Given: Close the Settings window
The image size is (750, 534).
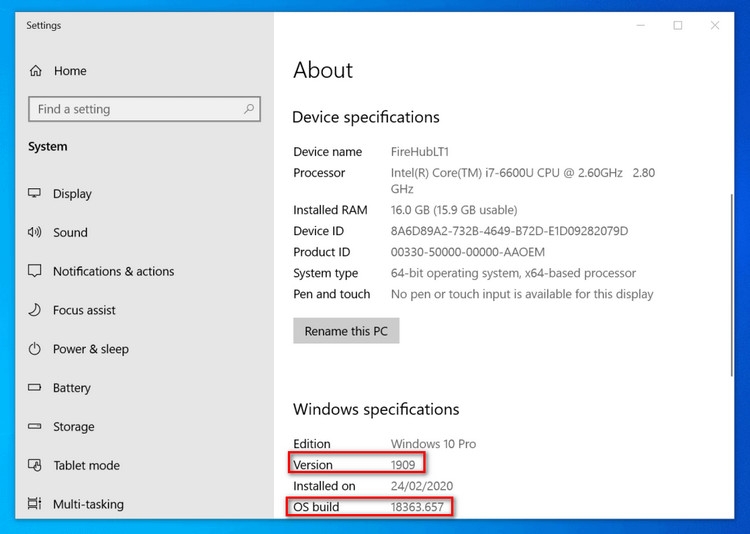Looking at the screenshot, I should click(x=715, y=25).
